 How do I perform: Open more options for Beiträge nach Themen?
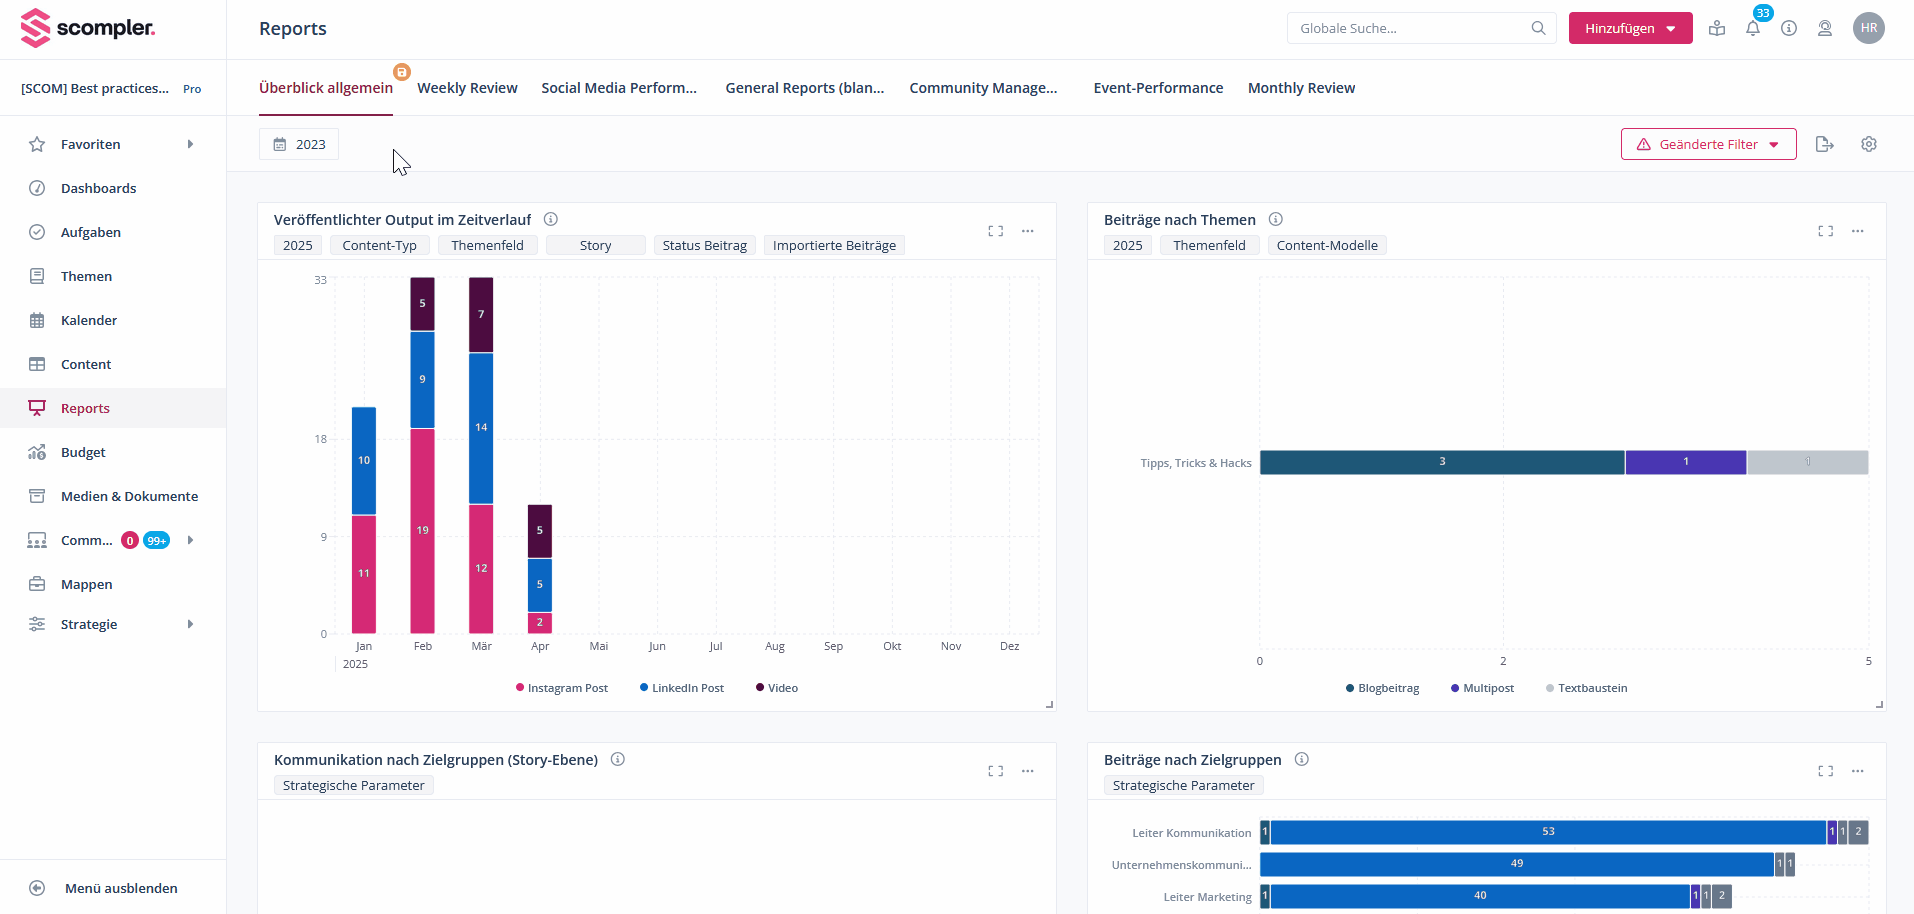(1857, 231)
